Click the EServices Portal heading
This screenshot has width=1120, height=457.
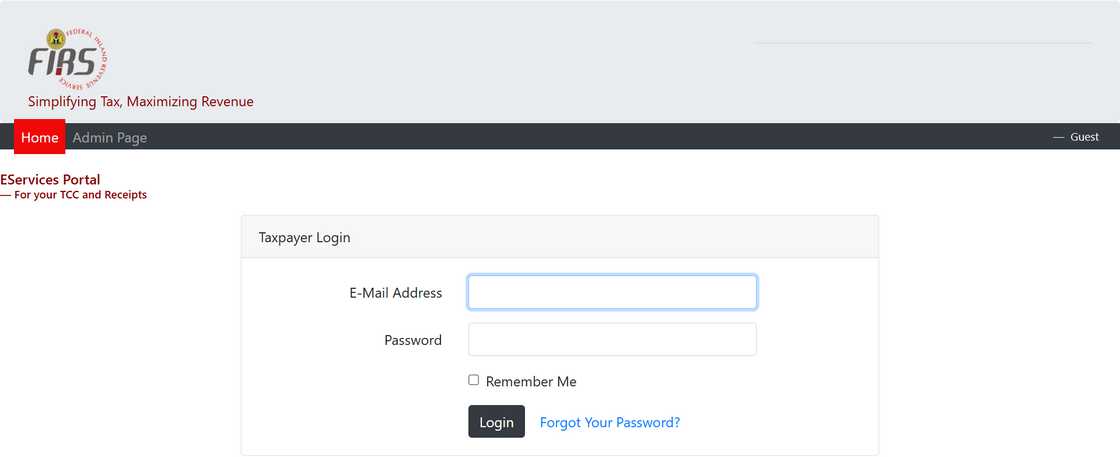pos(50,180)
